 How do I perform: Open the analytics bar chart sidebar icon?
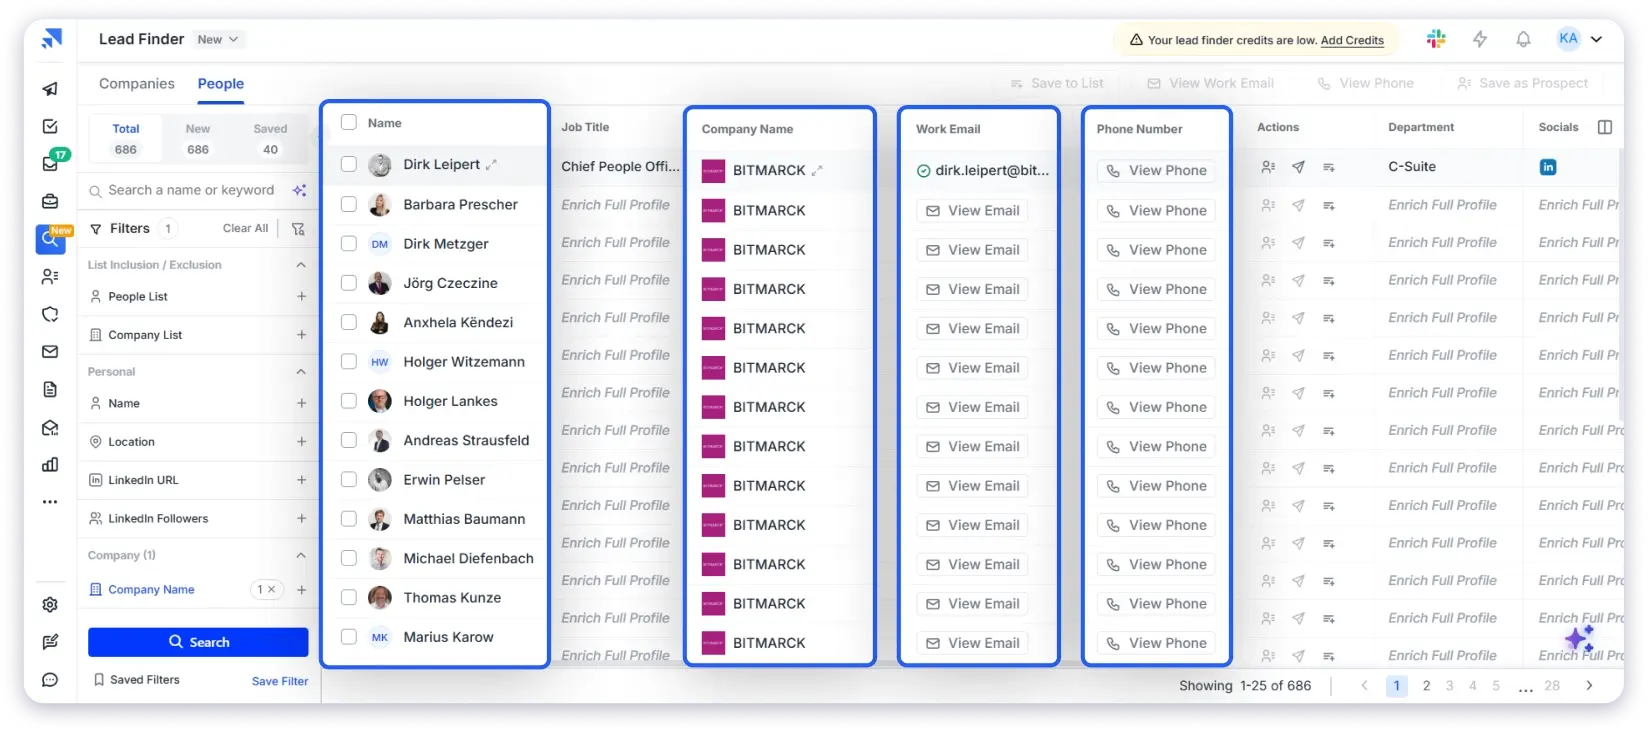click(50, 464)
